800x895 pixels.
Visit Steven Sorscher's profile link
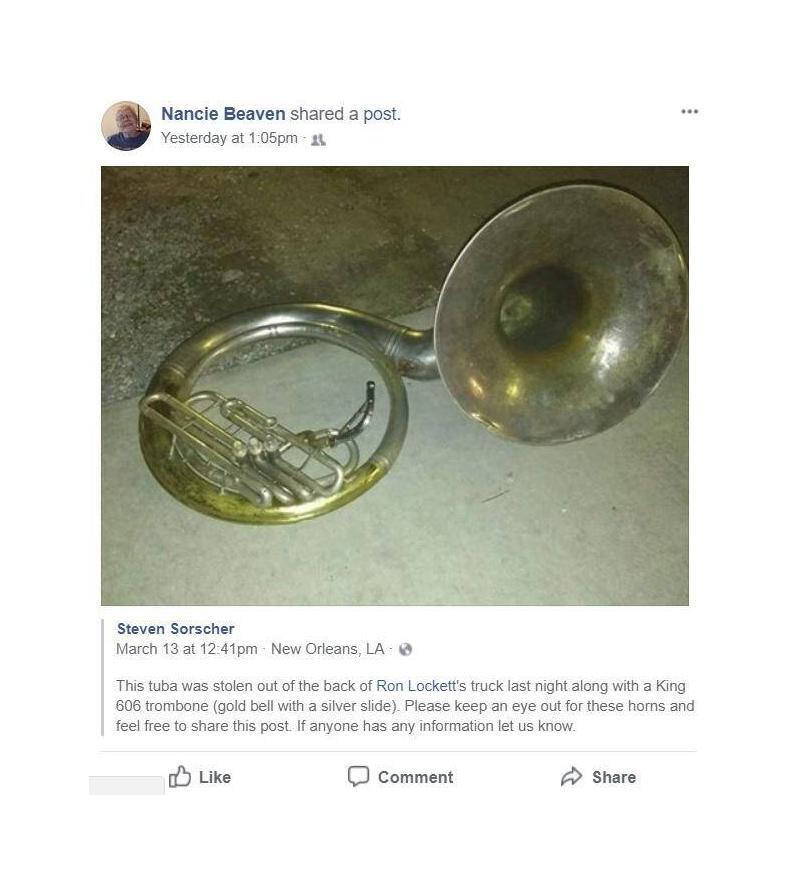pos(176,628)
